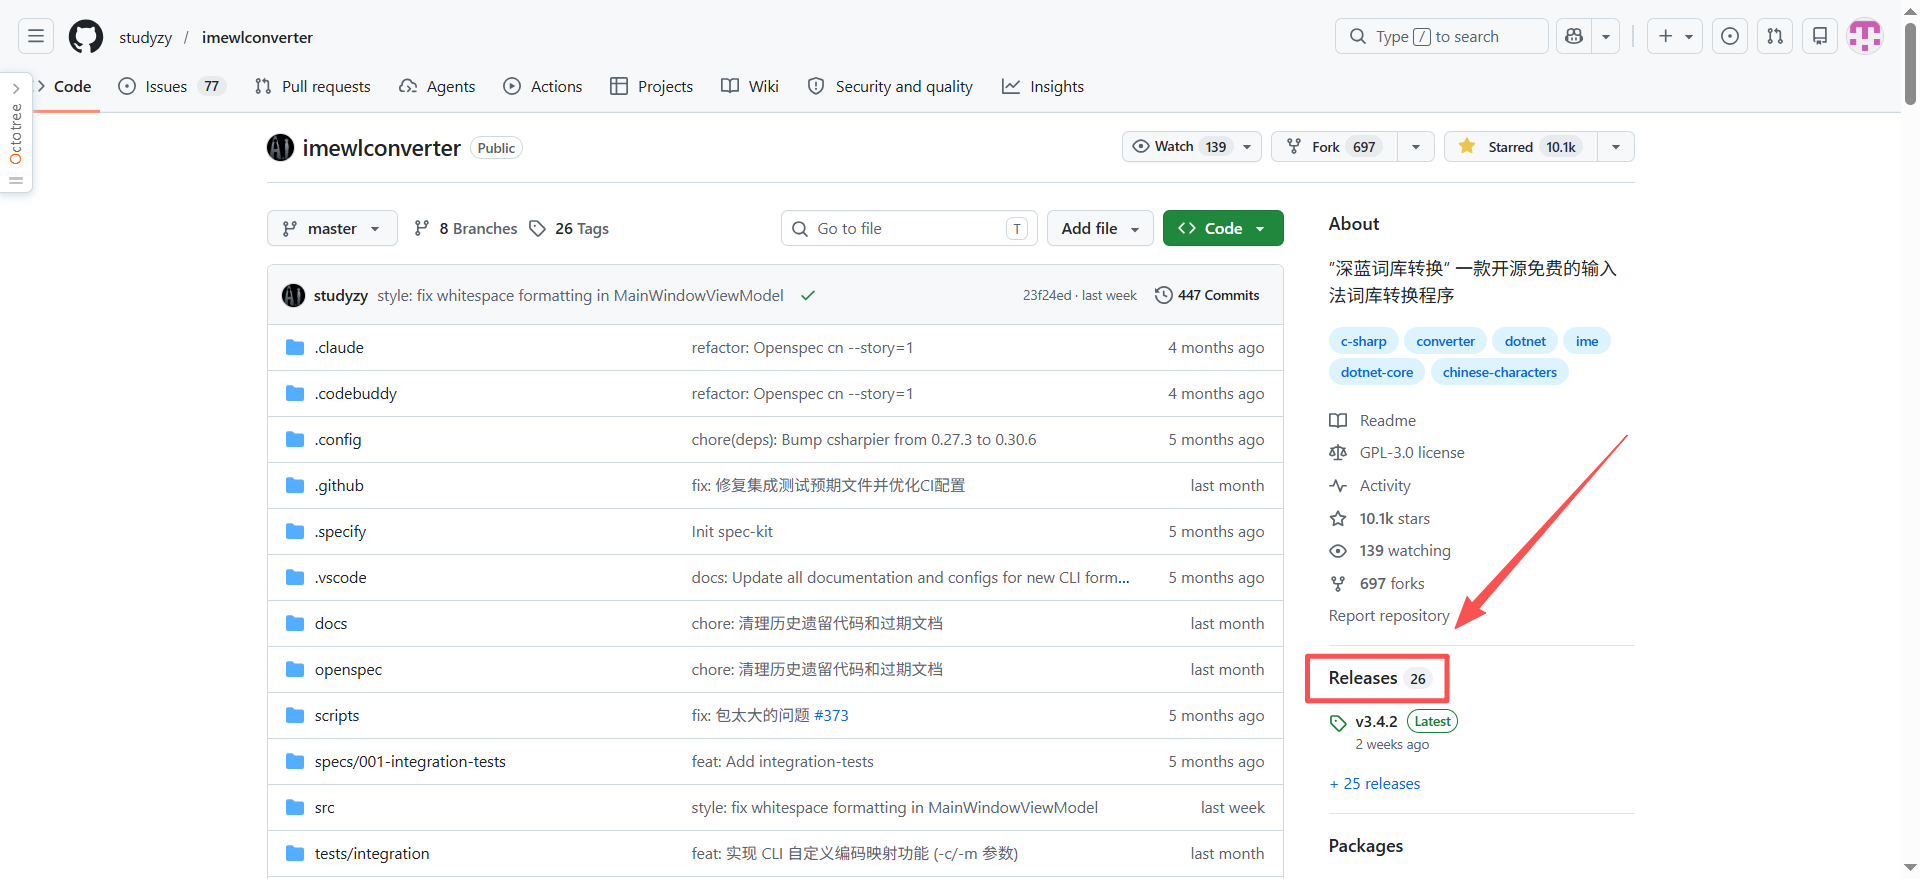Open the scripts folder name

click(337, 716)
